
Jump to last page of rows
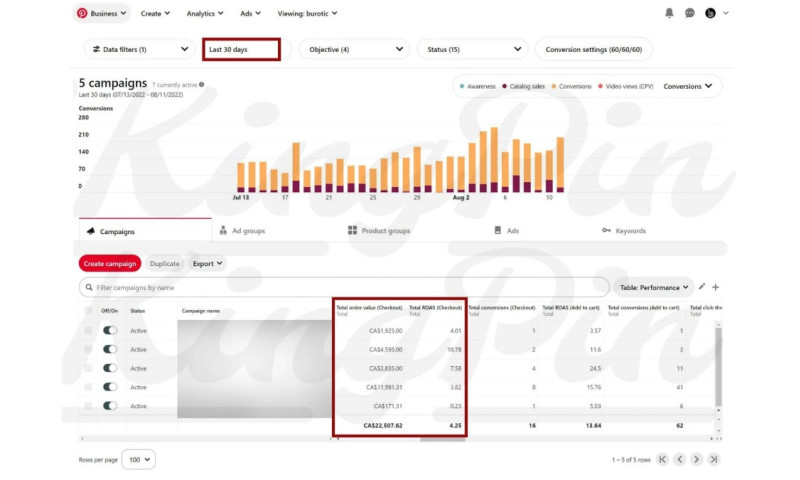pyautogui.click(x=713, y=459)
